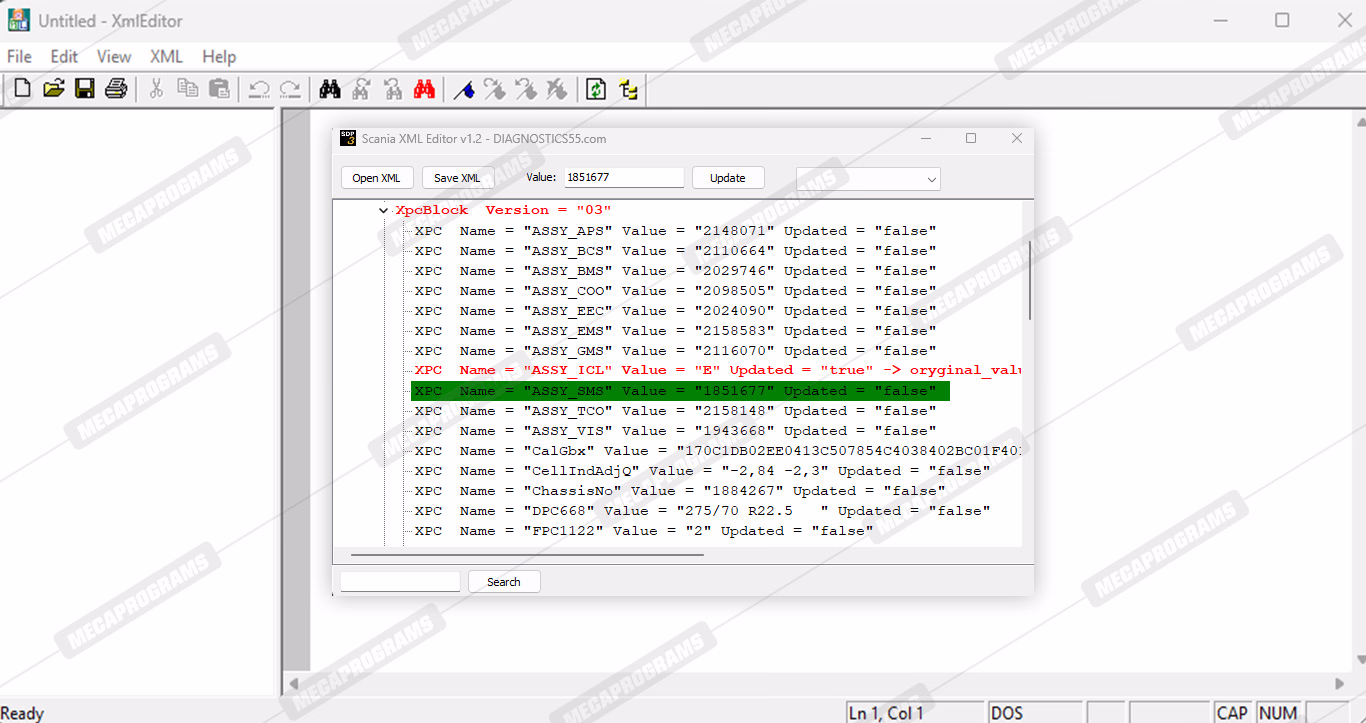
Task: Click the Print toolbar icon
Action: [116, 89]
